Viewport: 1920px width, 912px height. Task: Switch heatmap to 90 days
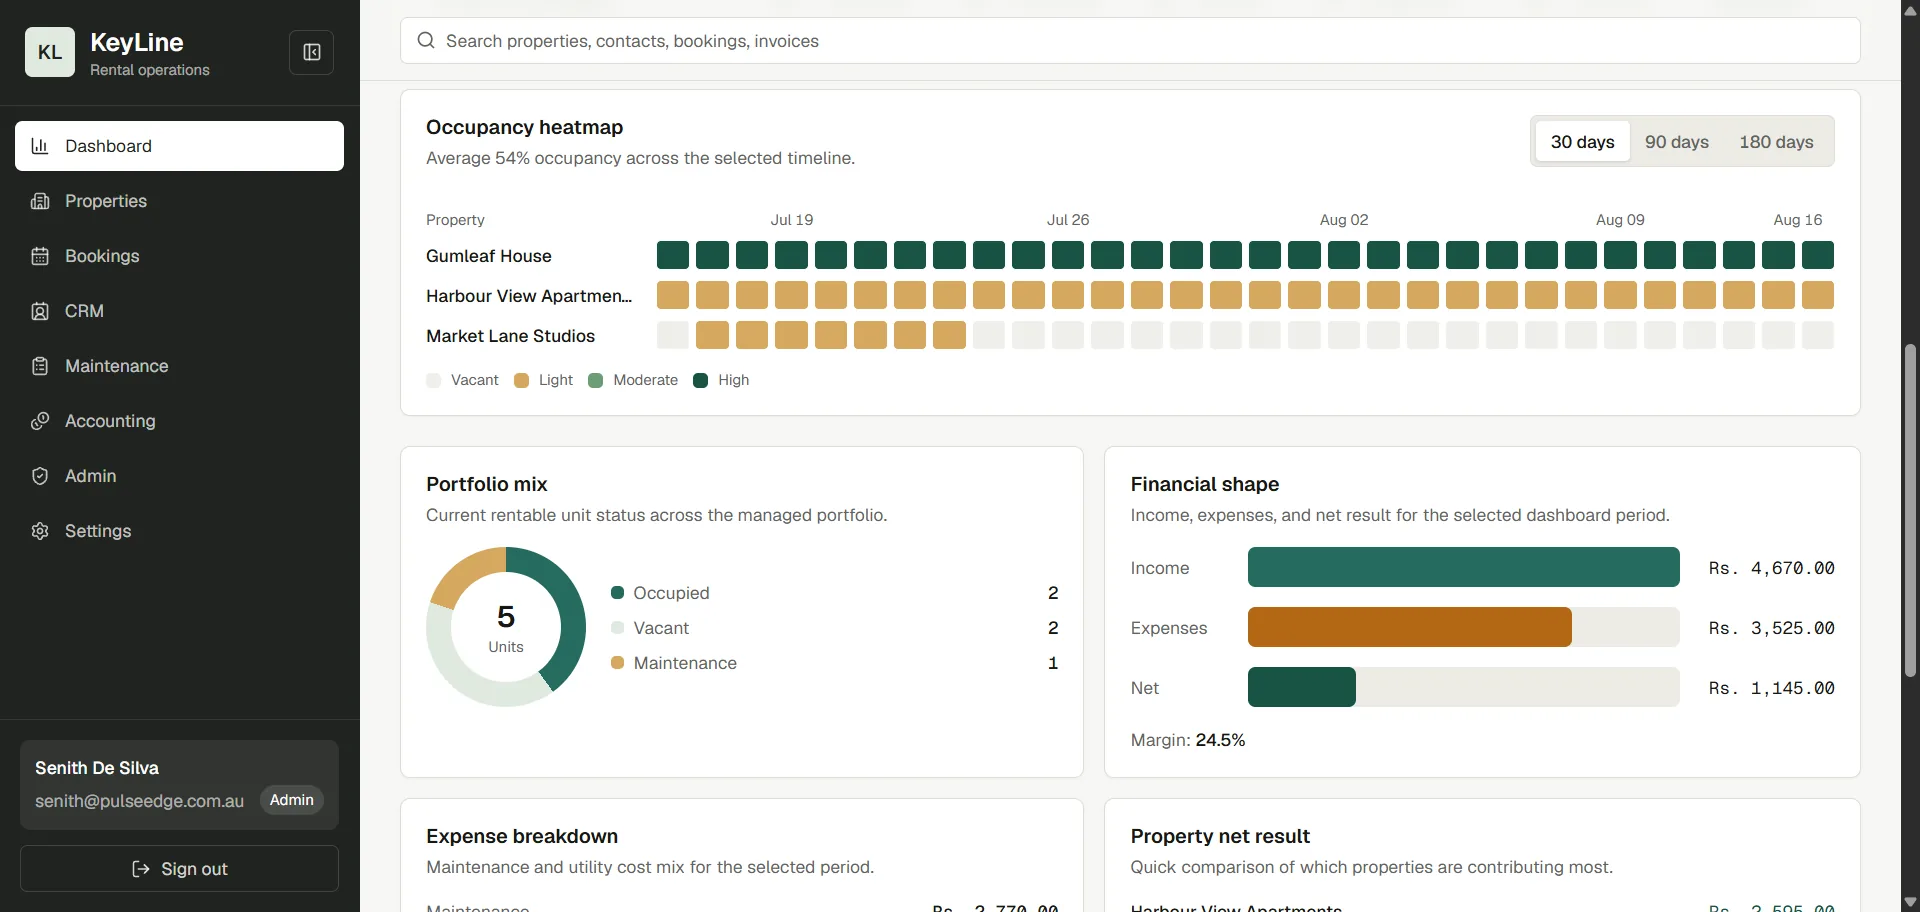(x=1676, y=142)
